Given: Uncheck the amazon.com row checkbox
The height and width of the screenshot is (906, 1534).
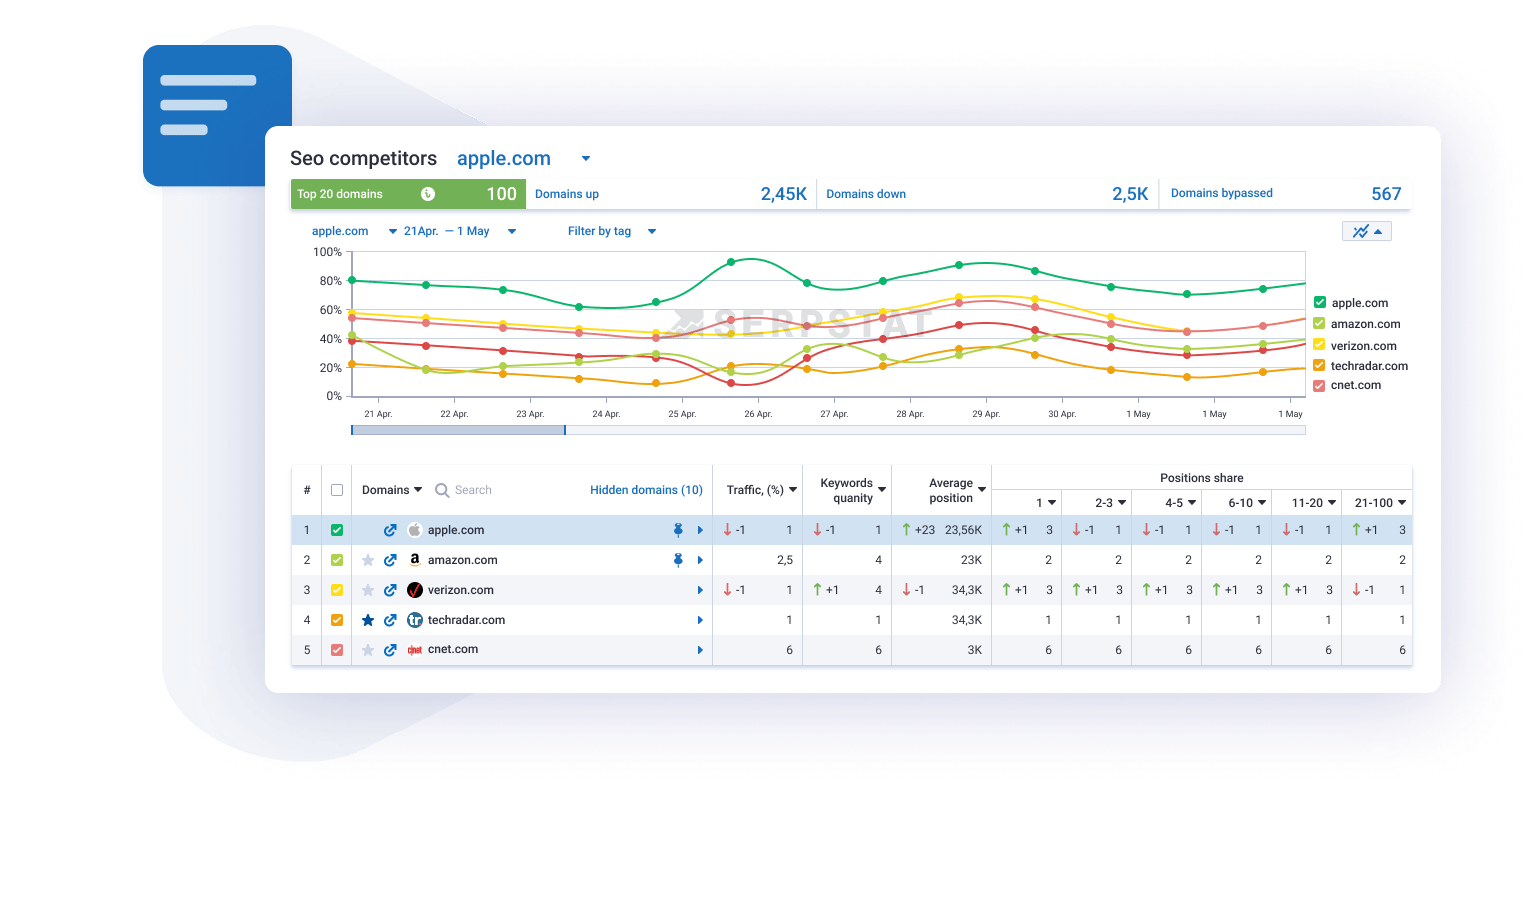Looking at the screenshot, I should tap(337, 560).
